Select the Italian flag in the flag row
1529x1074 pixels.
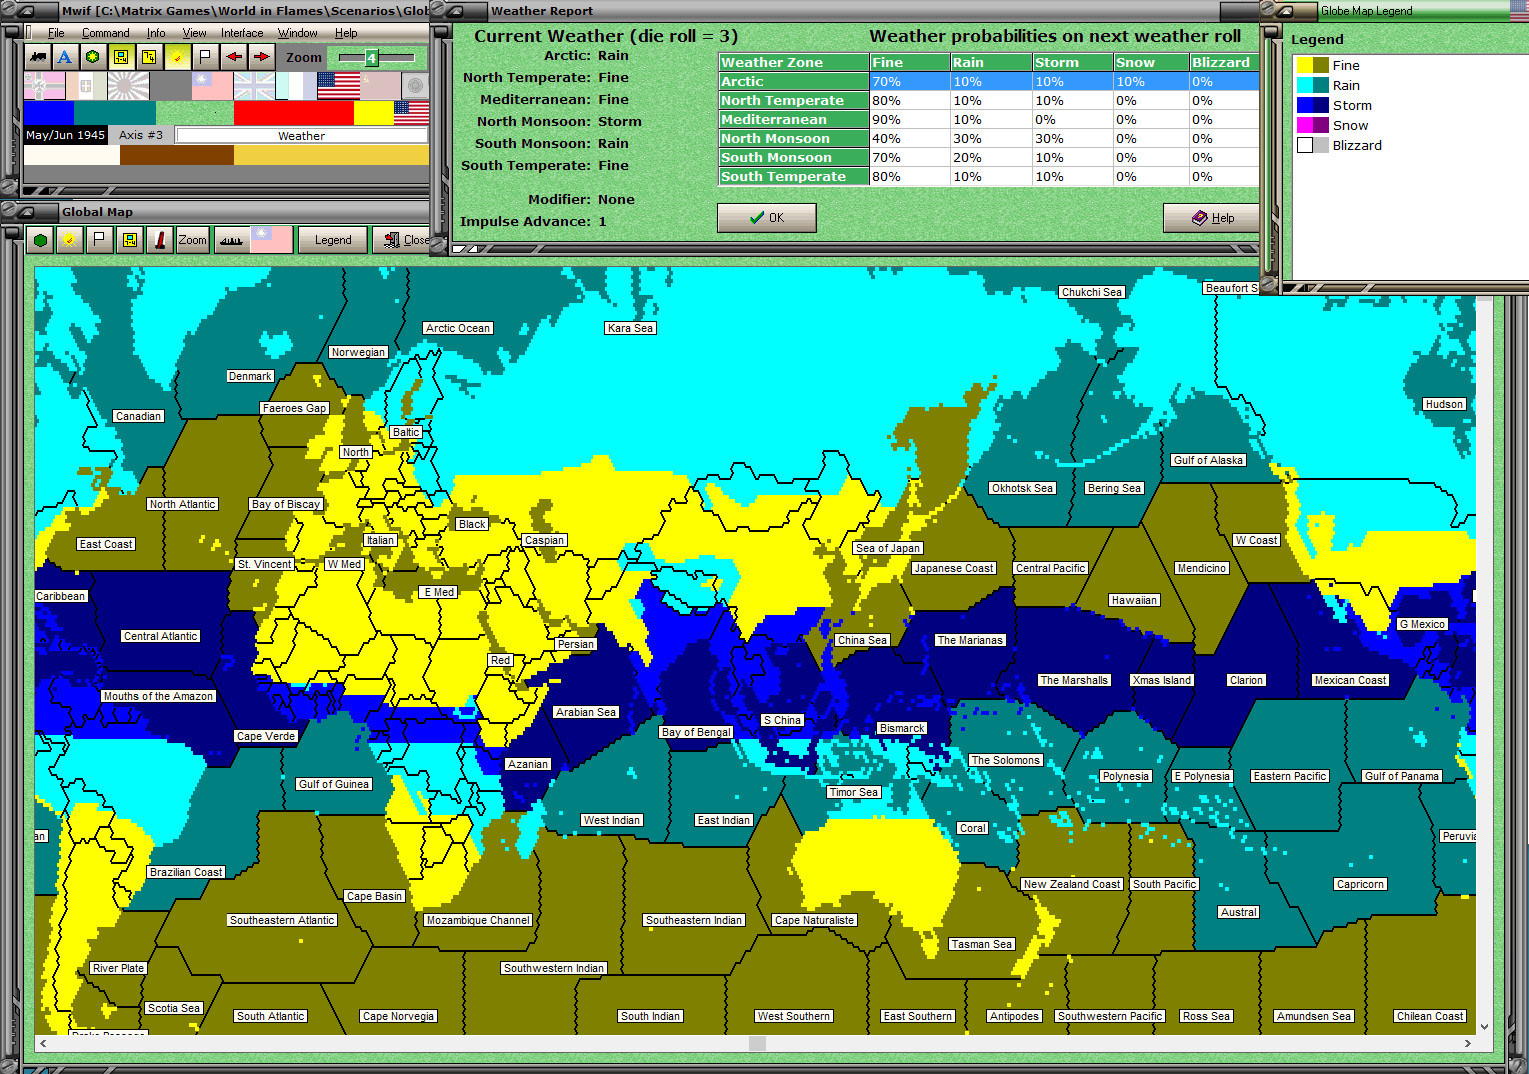point(86,86)
